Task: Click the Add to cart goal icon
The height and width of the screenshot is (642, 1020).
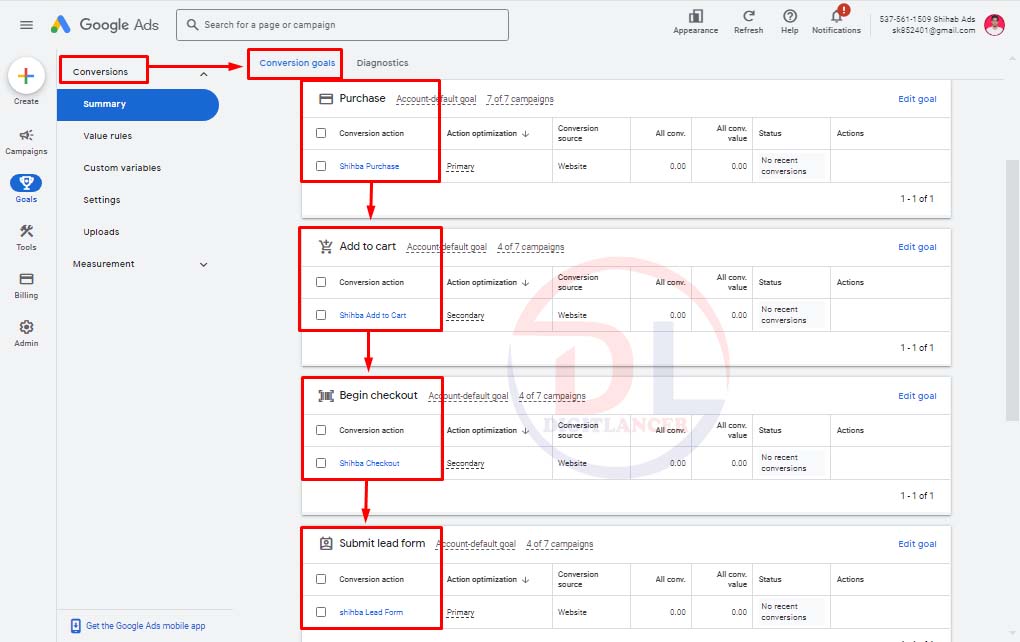Action: (326, 247)
